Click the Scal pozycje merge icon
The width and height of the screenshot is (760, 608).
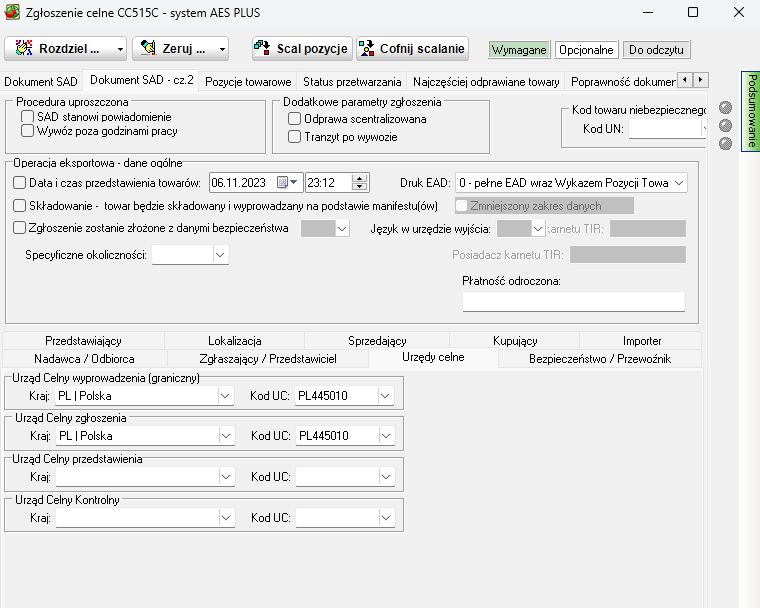click(262, 48)
